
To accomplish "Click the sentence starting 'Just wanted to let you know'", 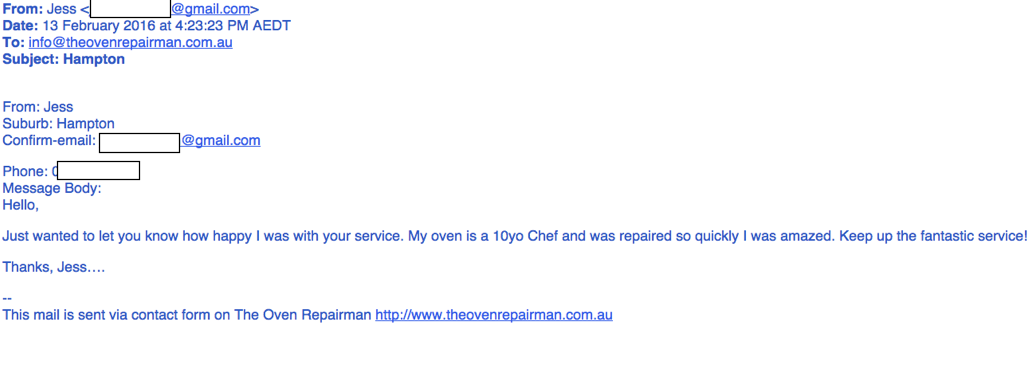I will [x=514, y=235].
